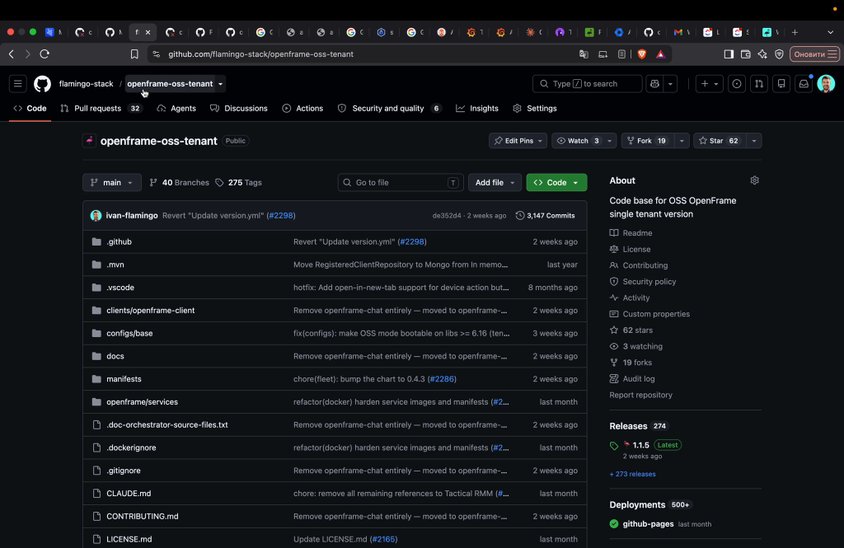
Task: Click ivan-flamingo's avatar in the commit row
Action: pyautogui.click(x=96, y=215)
